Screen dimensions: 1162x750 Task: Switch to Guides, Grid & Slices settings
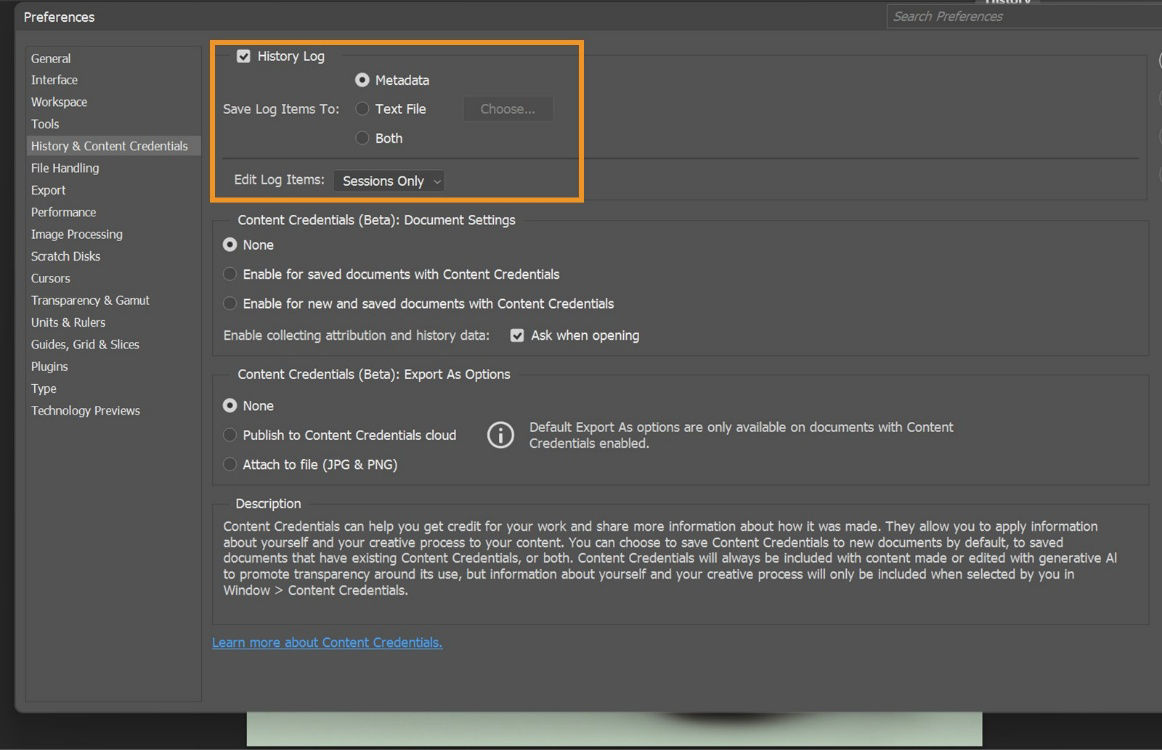(83, 344)
